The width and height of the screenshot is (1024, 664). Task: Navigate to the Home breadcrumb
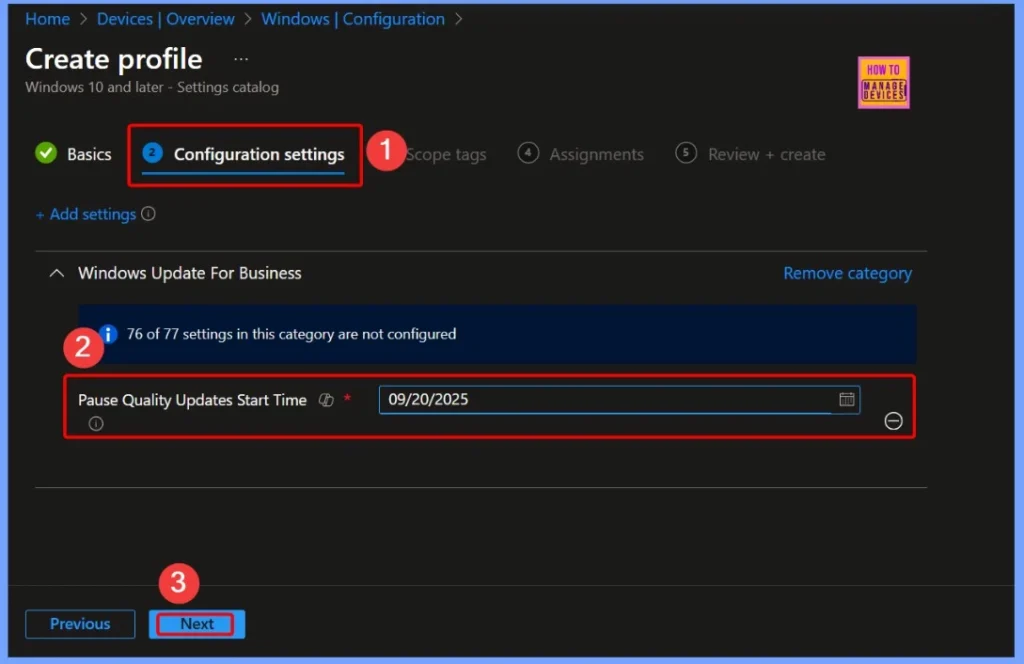tap(47, 19)
